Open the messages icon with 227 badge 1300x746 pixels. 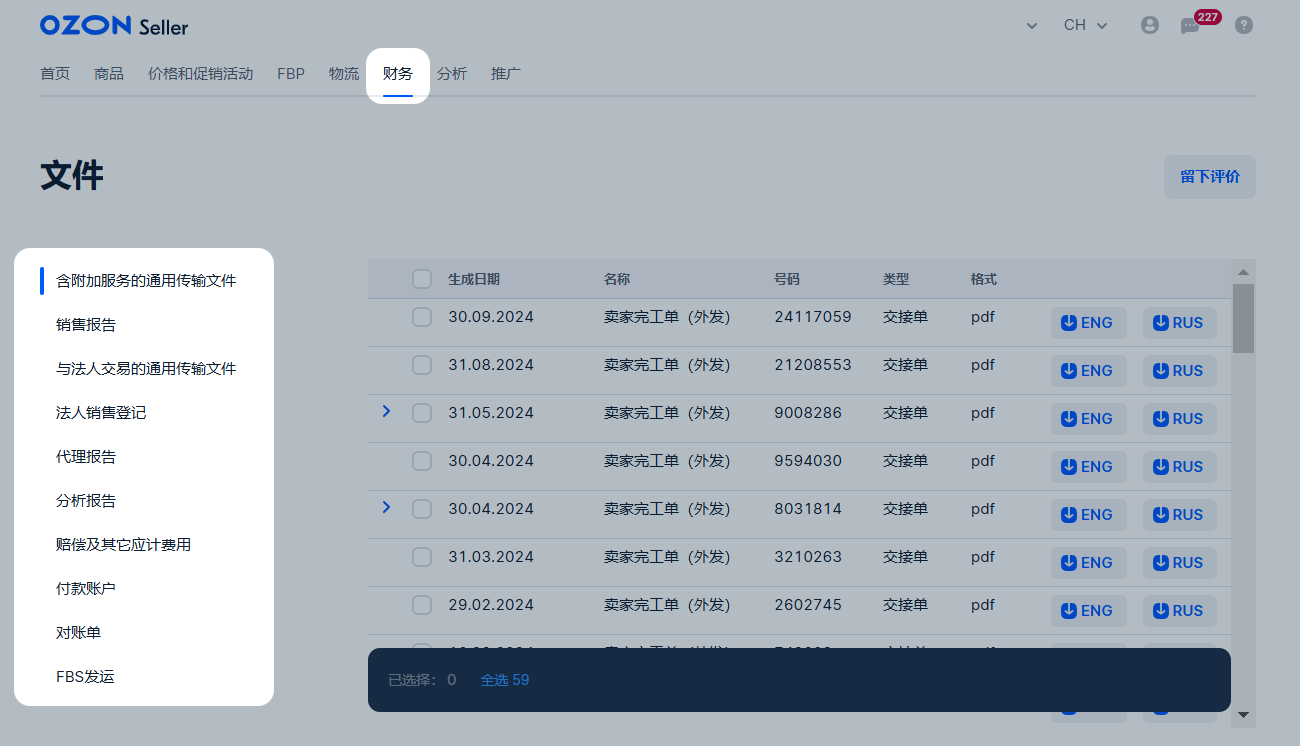point(1190,25)
